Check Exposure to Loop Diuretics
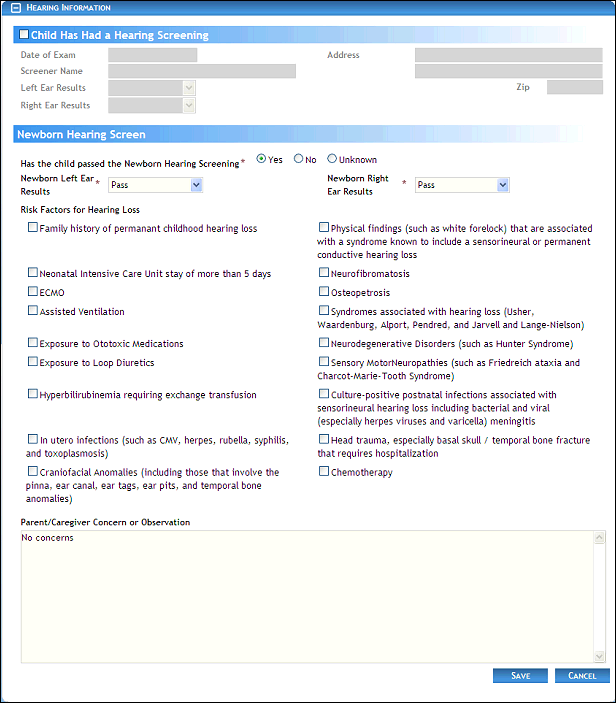This screenshot has height=703, width=616. [33, 362]
